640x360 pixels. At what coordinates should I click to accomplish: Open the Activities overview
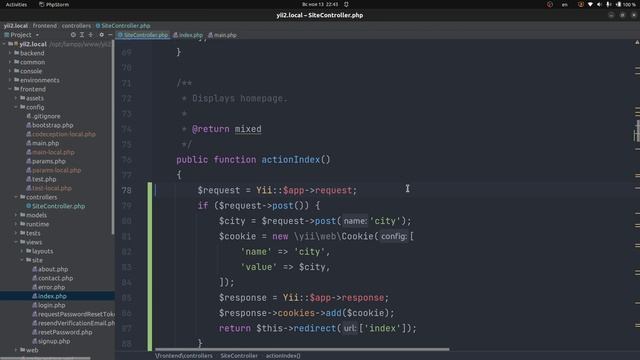16,4
